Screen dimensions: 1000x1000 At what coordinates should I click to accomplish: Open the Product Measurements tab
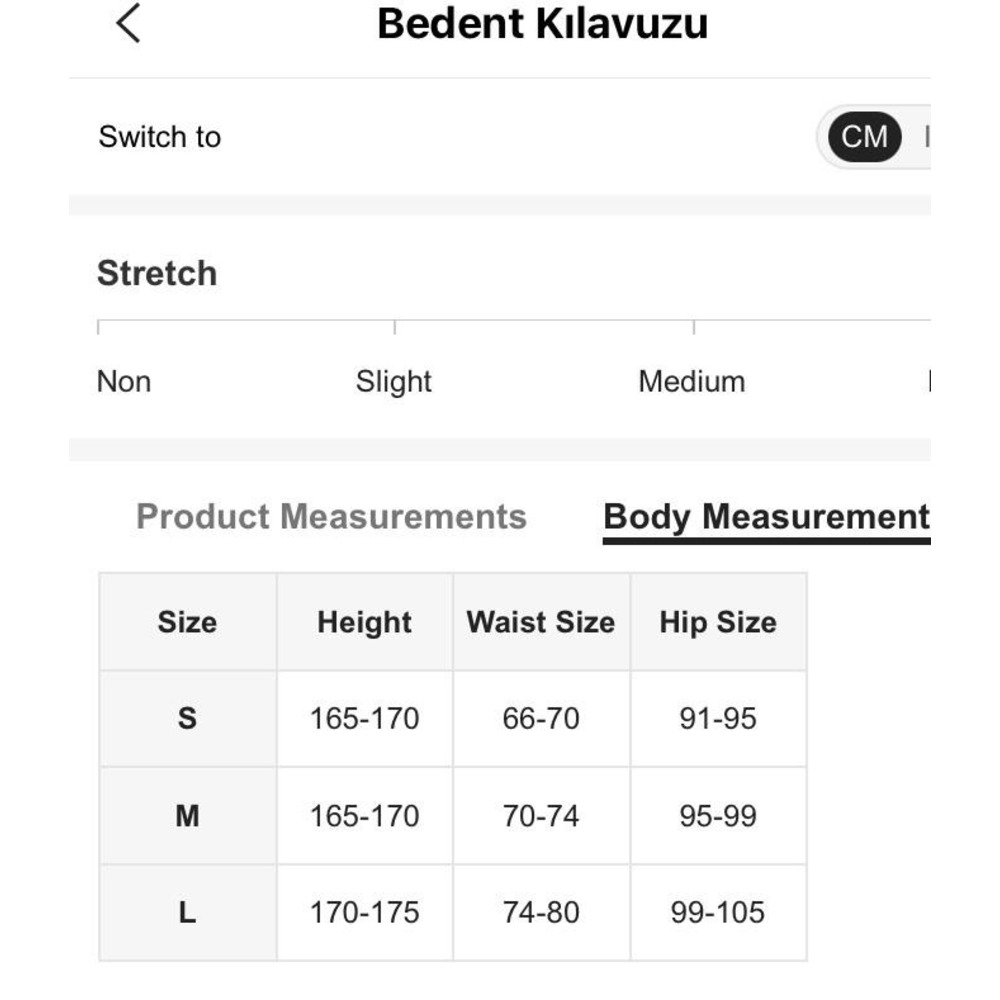[331, 517]
